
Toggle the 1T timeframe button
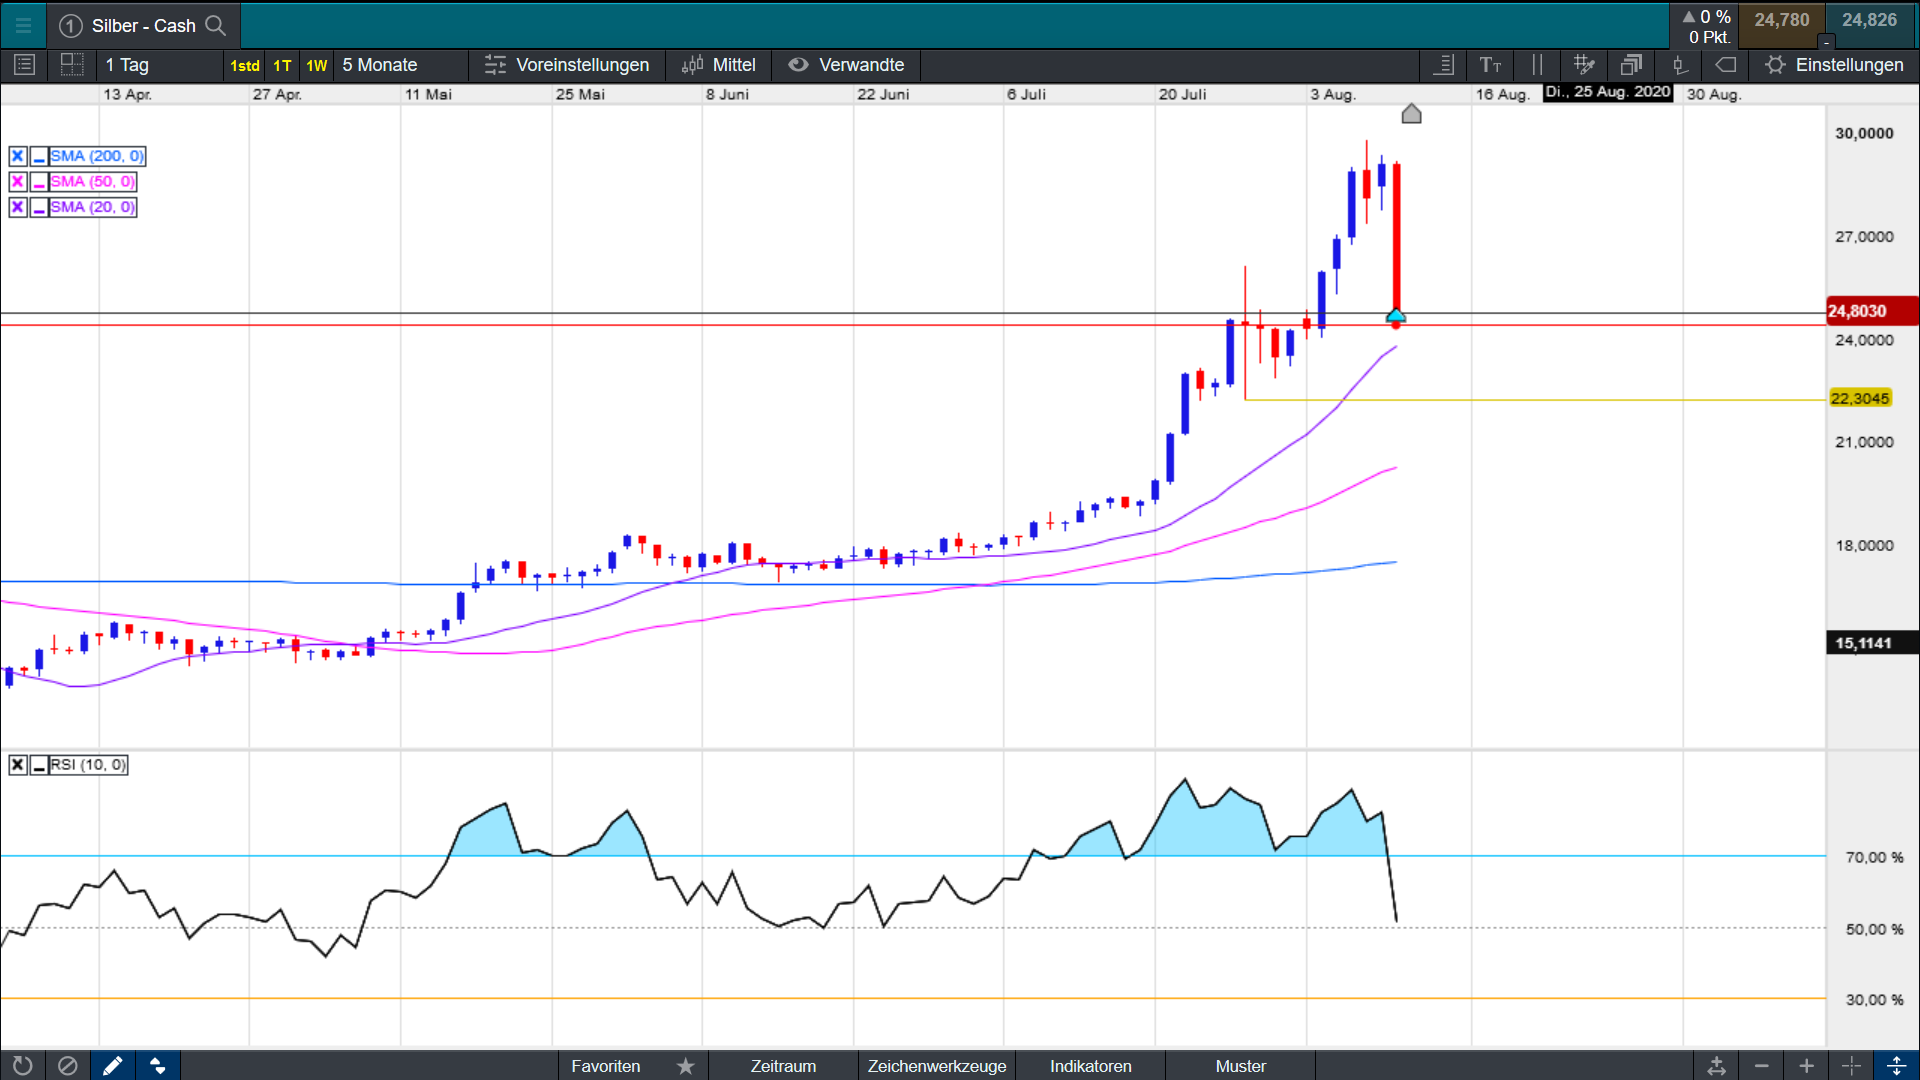(x=282, y=66)
